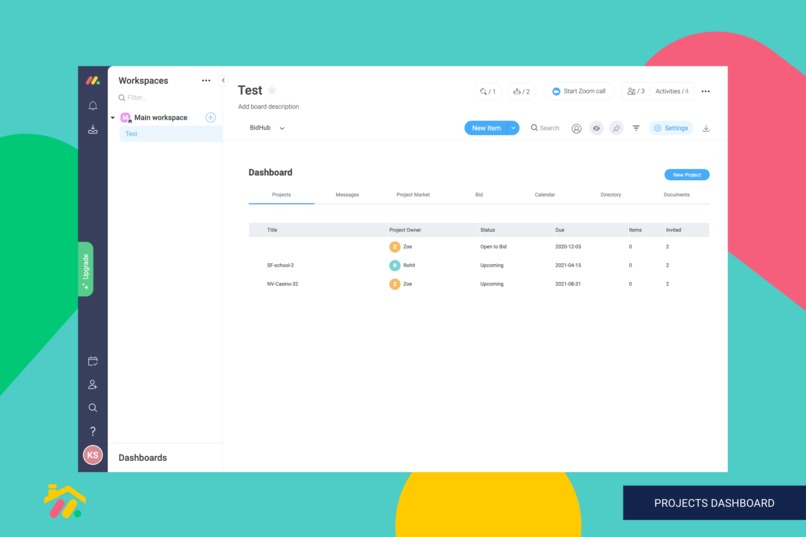Screen dimensions: 806x537
Task: Open the filter icon
Action: [x=636, y=128]
